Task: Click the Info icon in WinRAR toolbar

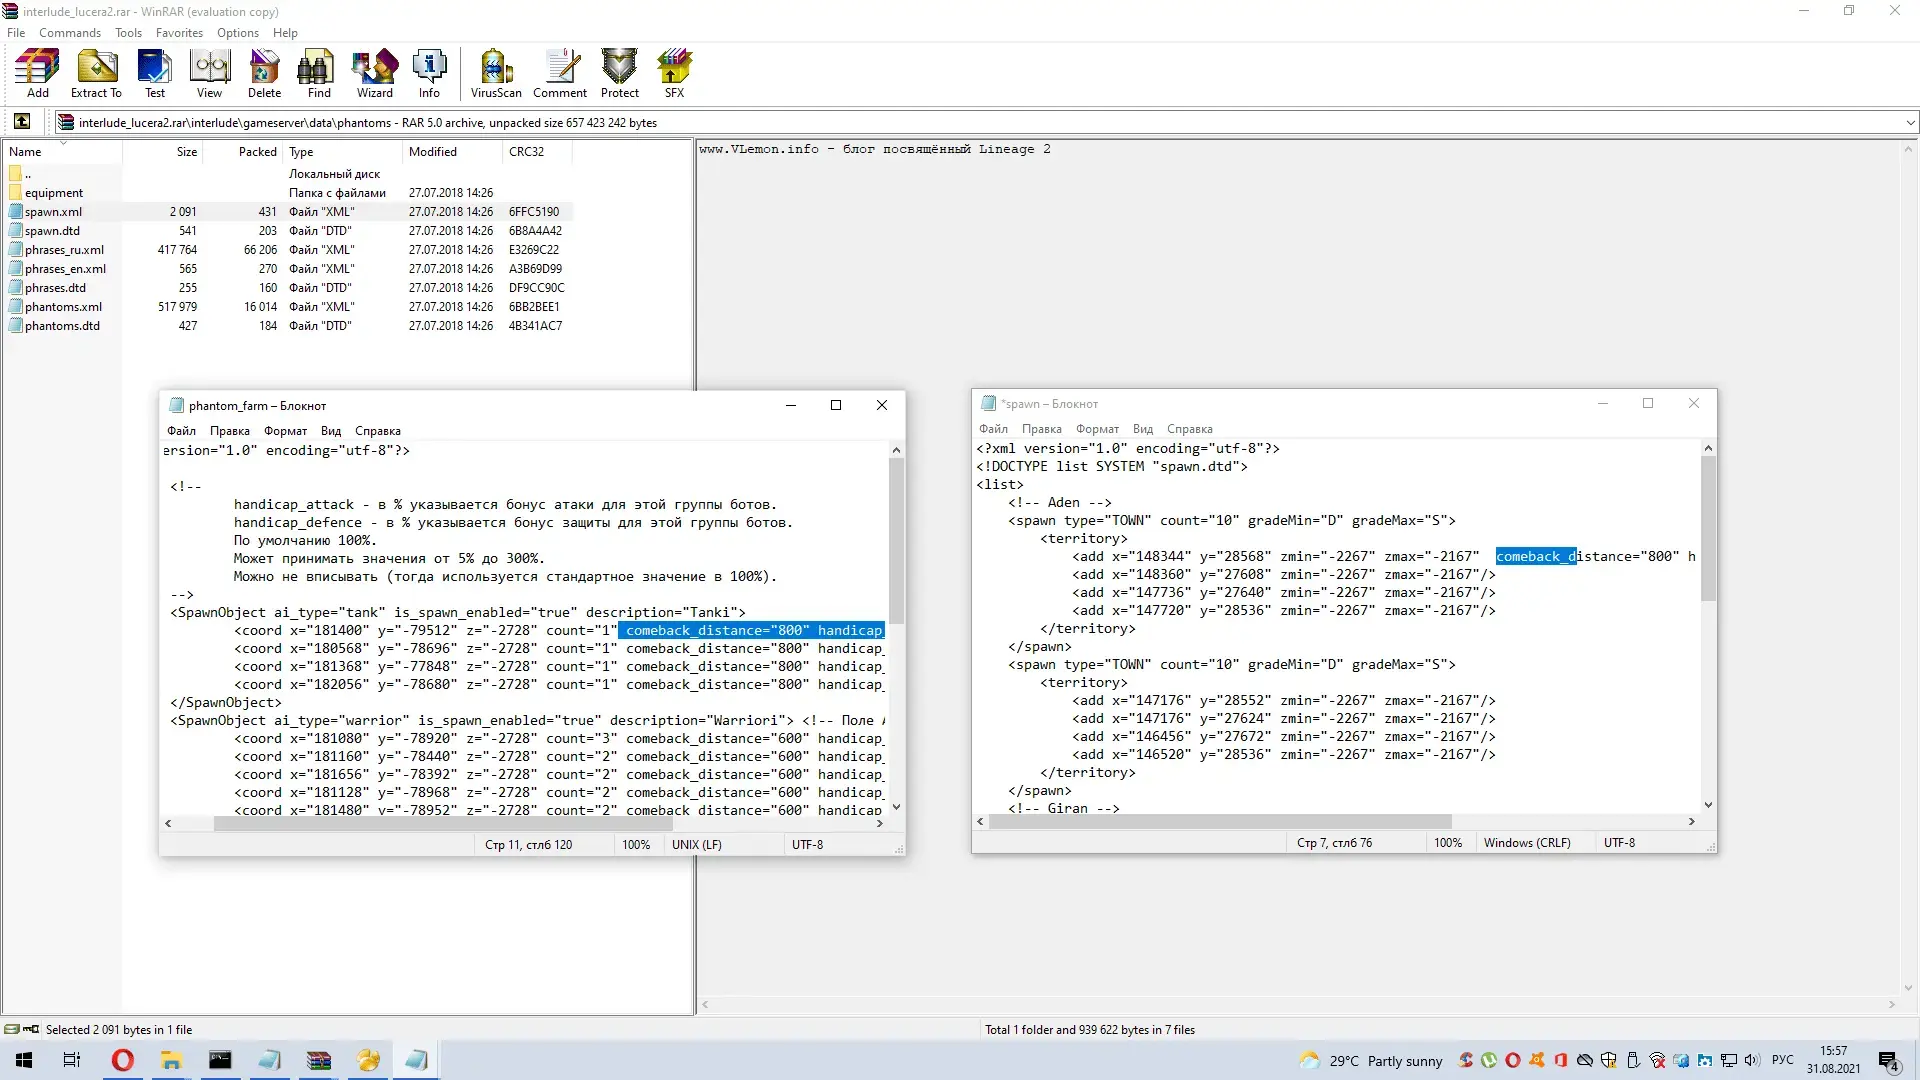Action: [430, 73]
